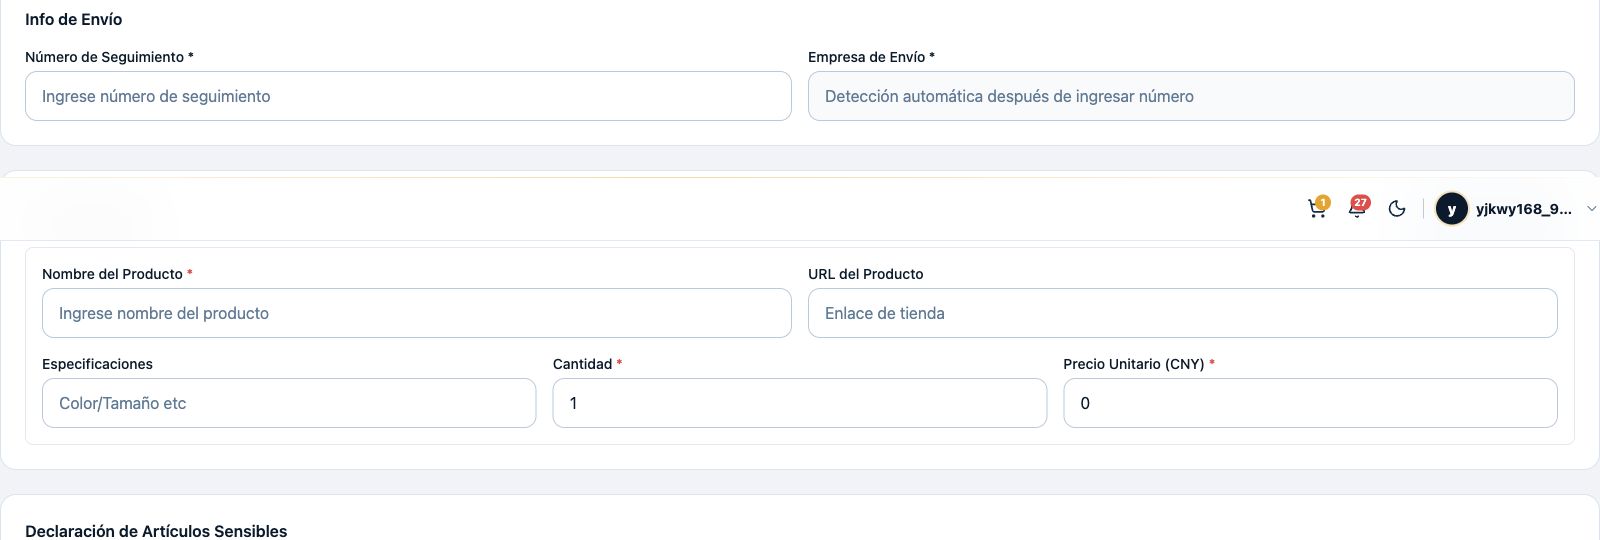Screen dimensions: 1600x540
Task: Click the Especificaciones Color/Tamaño field
Action: click(289, 403)
